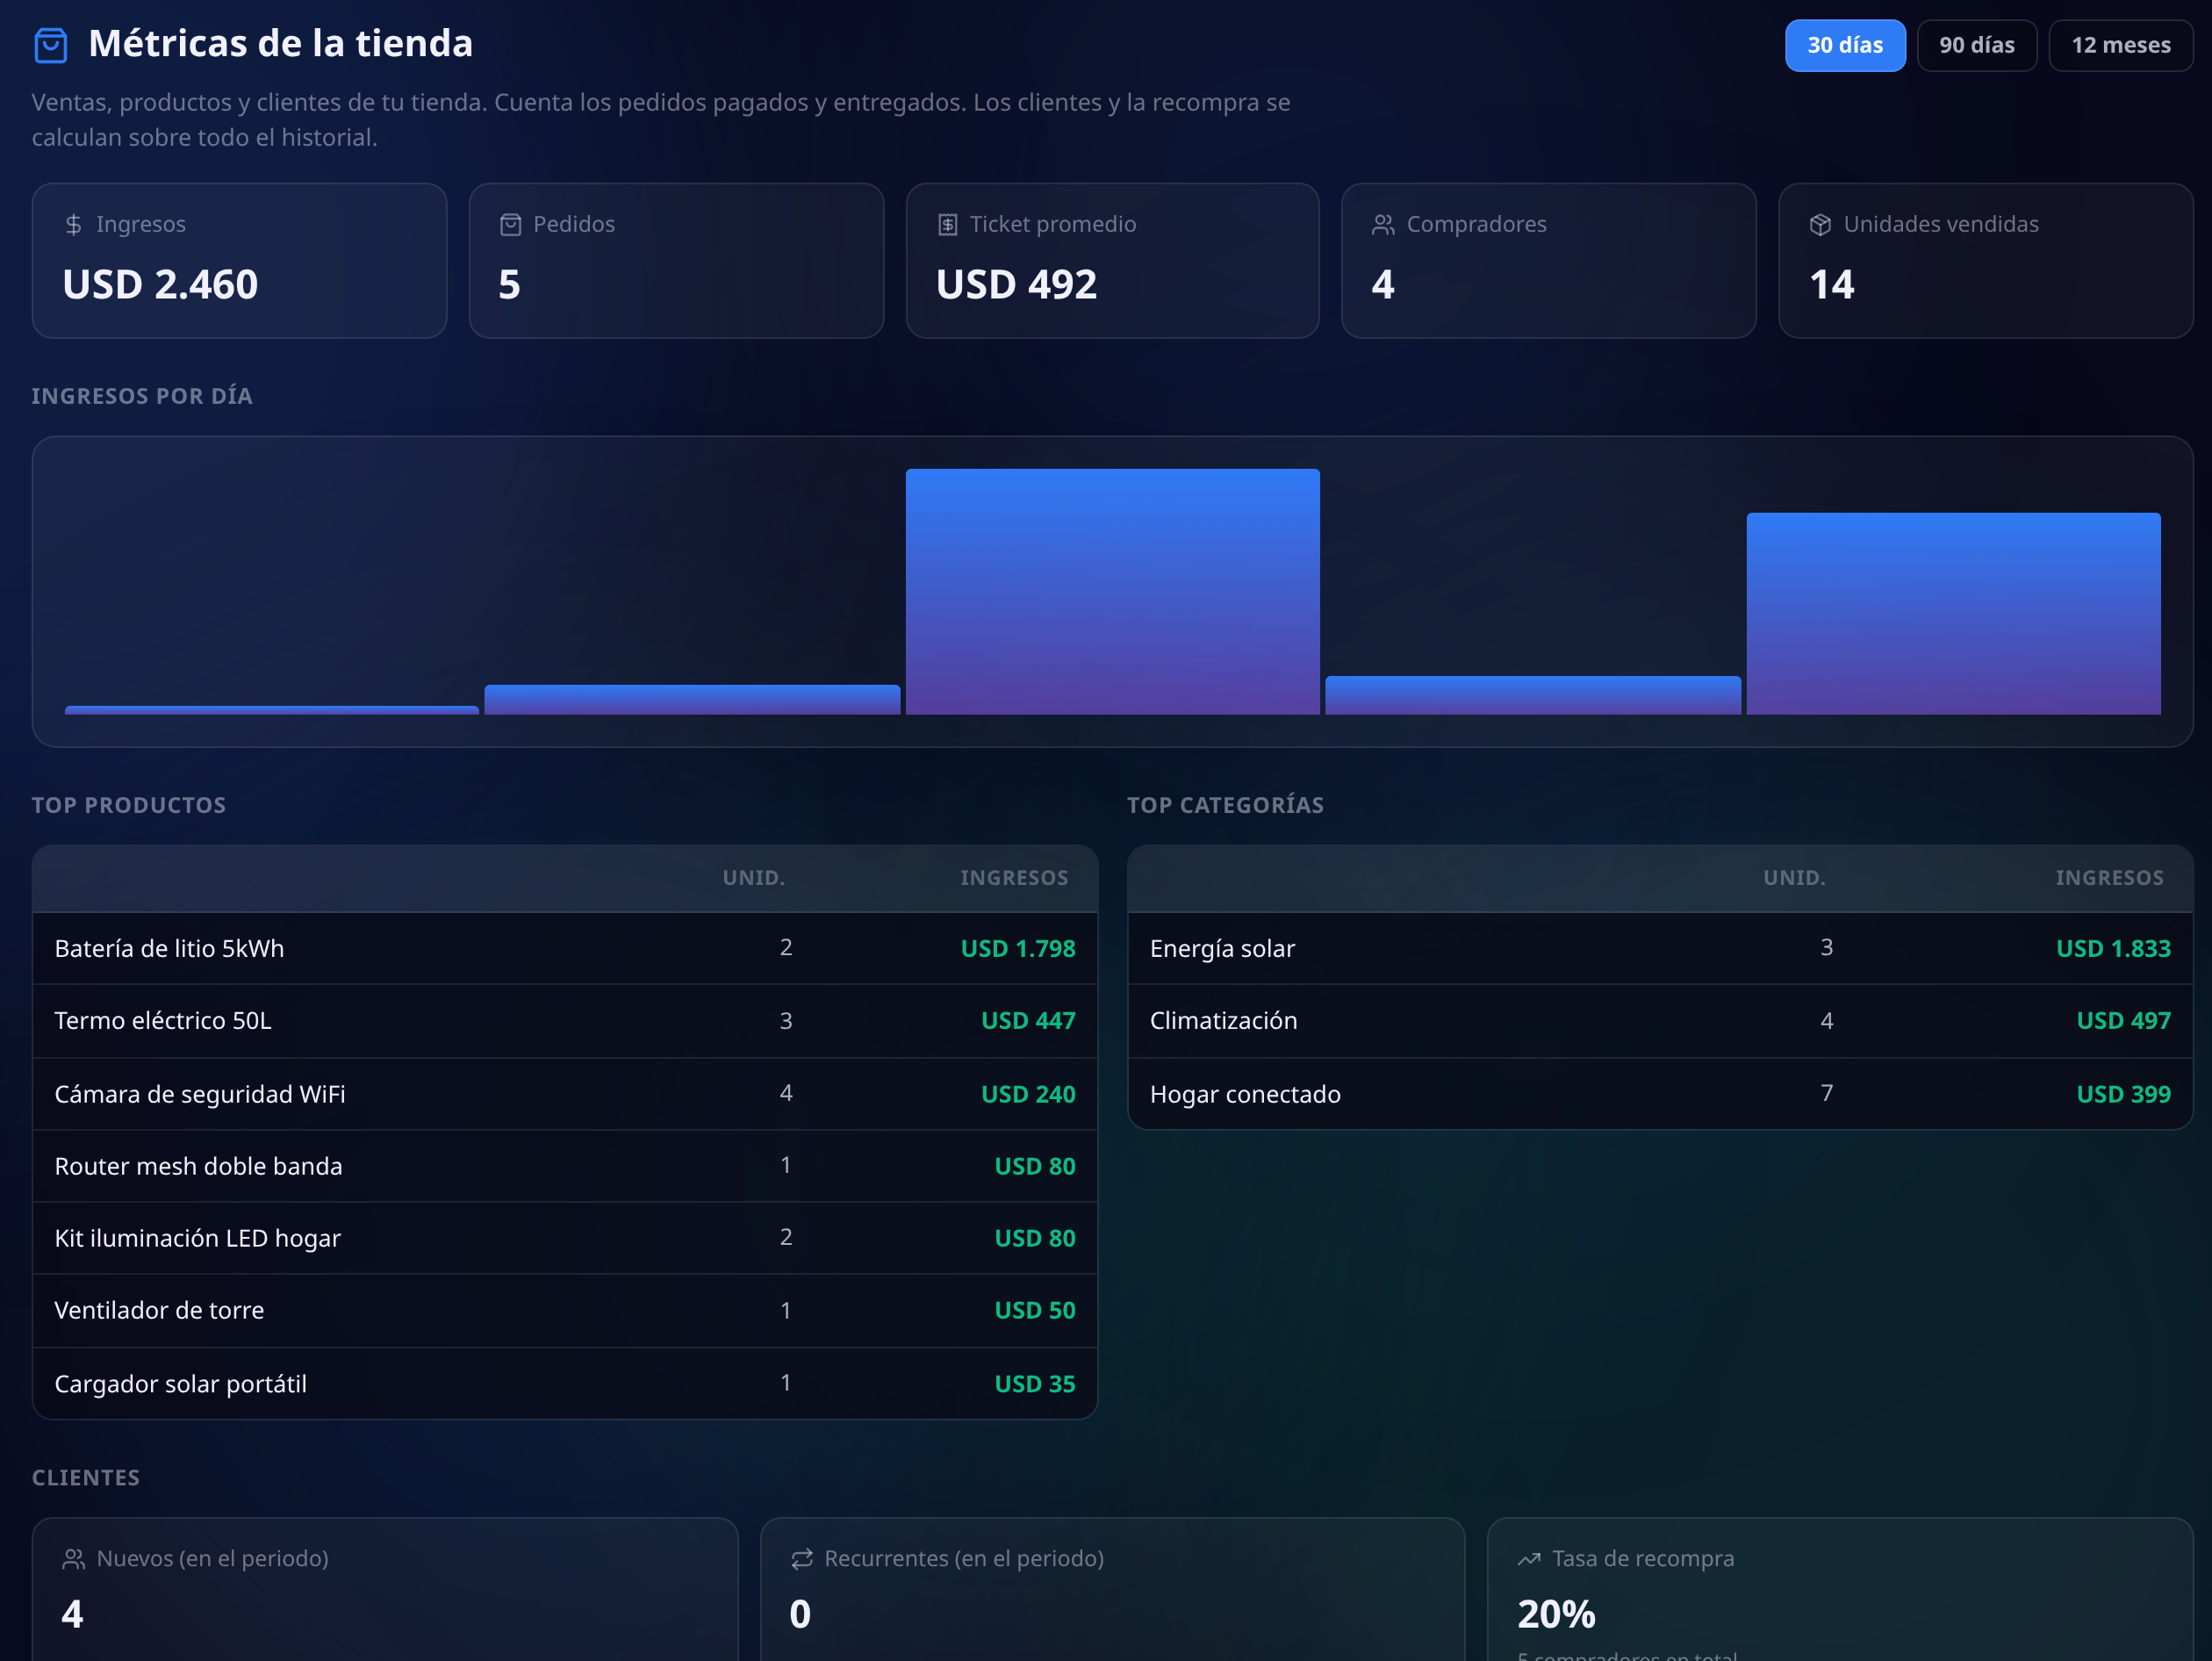Click the USD 497 category revenue
The width and height of the screenshot is (2212, 1661).
click(x=2123, y=1020)
